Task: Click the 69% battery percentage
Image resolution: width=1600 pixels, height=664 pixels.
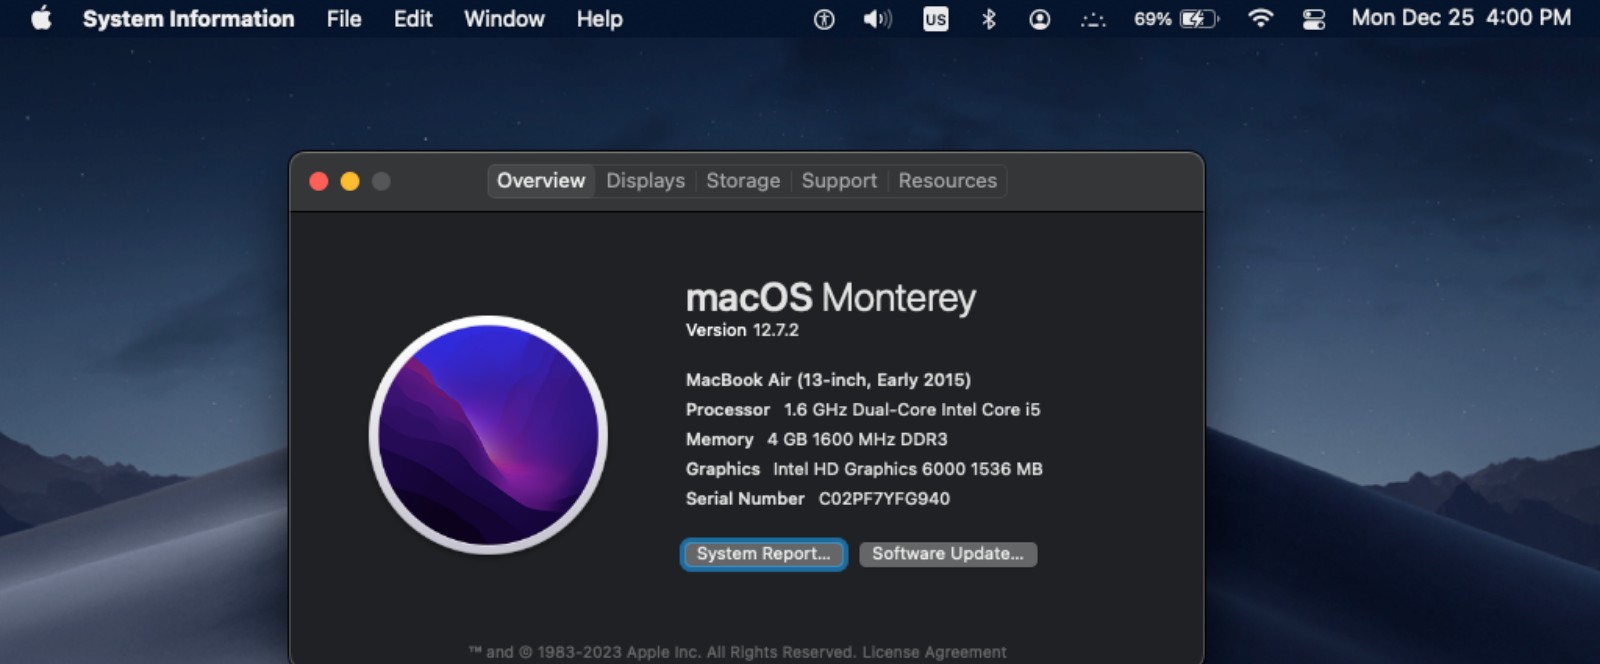Action: click(x=1153, y=19)
